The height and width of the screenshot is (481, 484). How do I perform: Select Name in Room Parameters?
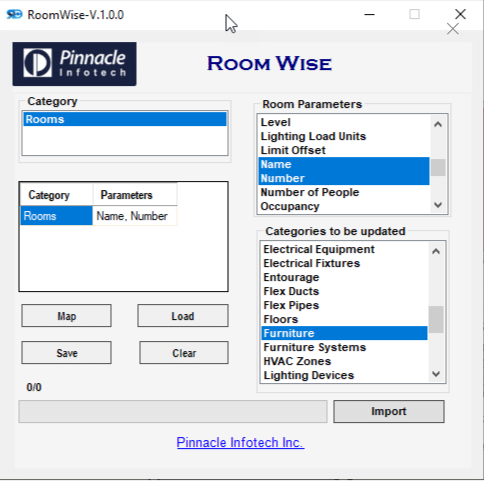[x=344, y=164]
